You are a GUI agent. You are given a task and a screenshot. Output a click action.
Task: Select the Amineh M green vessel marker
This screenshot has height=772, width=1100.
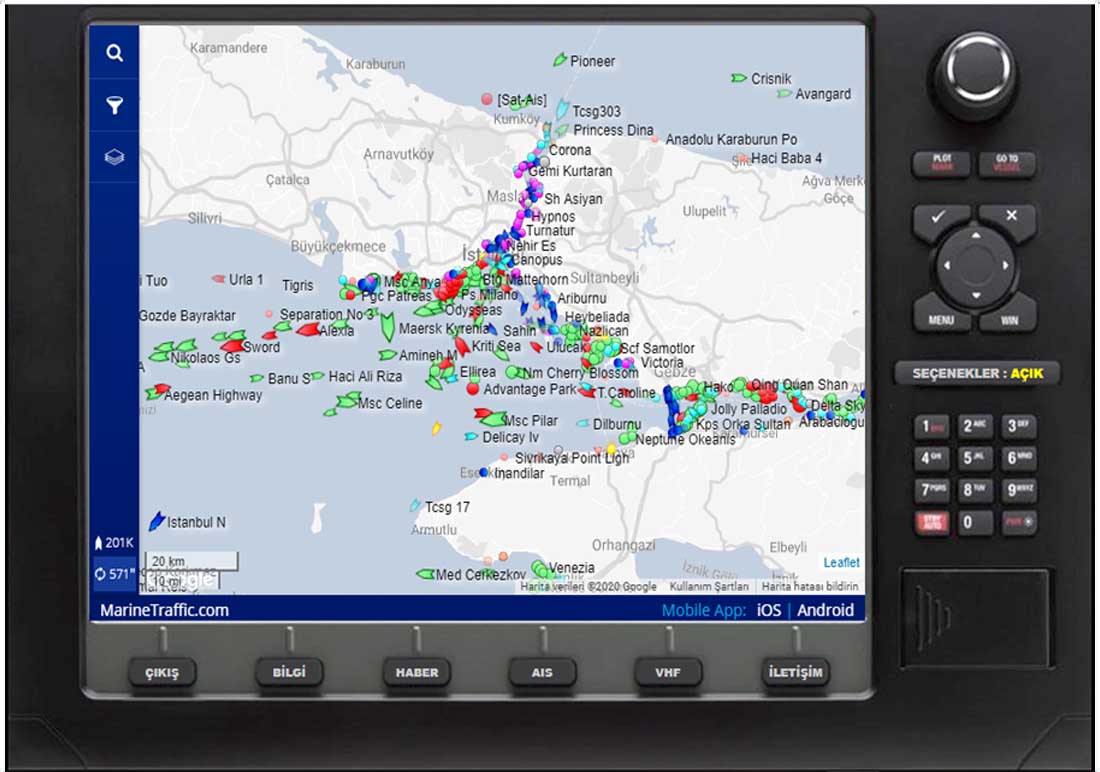coord(388,355)
